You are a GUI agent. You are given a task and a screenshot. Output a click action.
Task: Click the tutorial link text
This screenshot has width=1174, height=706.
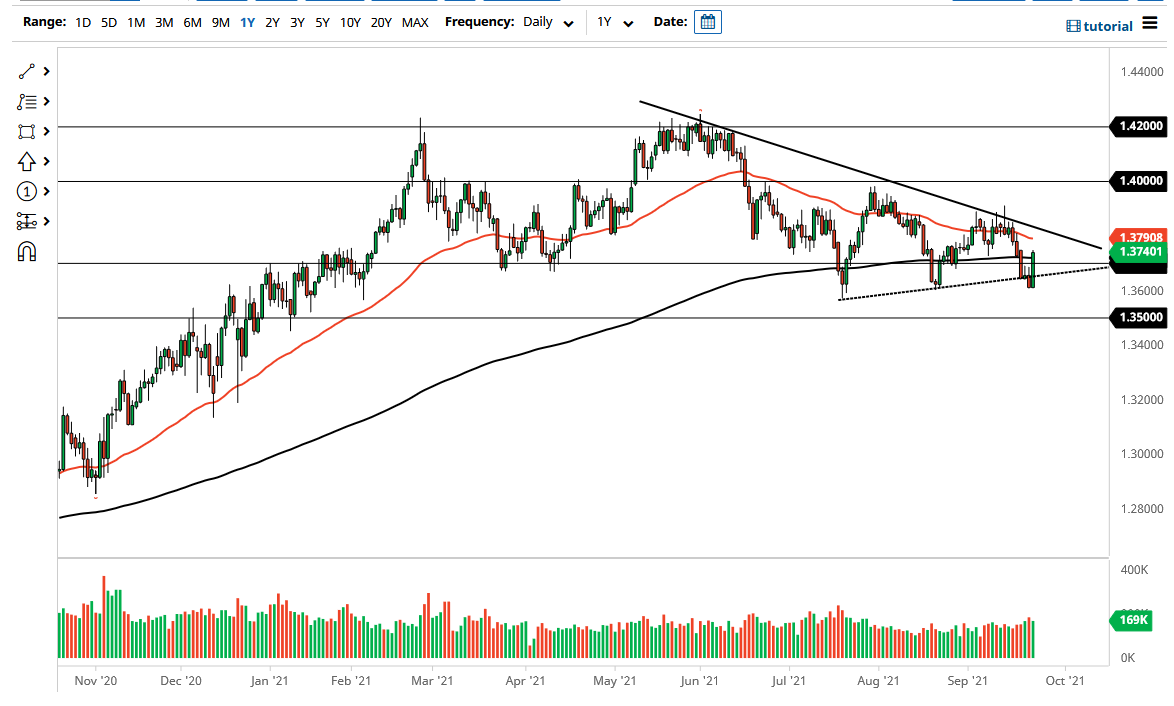tap(1109, 25)
